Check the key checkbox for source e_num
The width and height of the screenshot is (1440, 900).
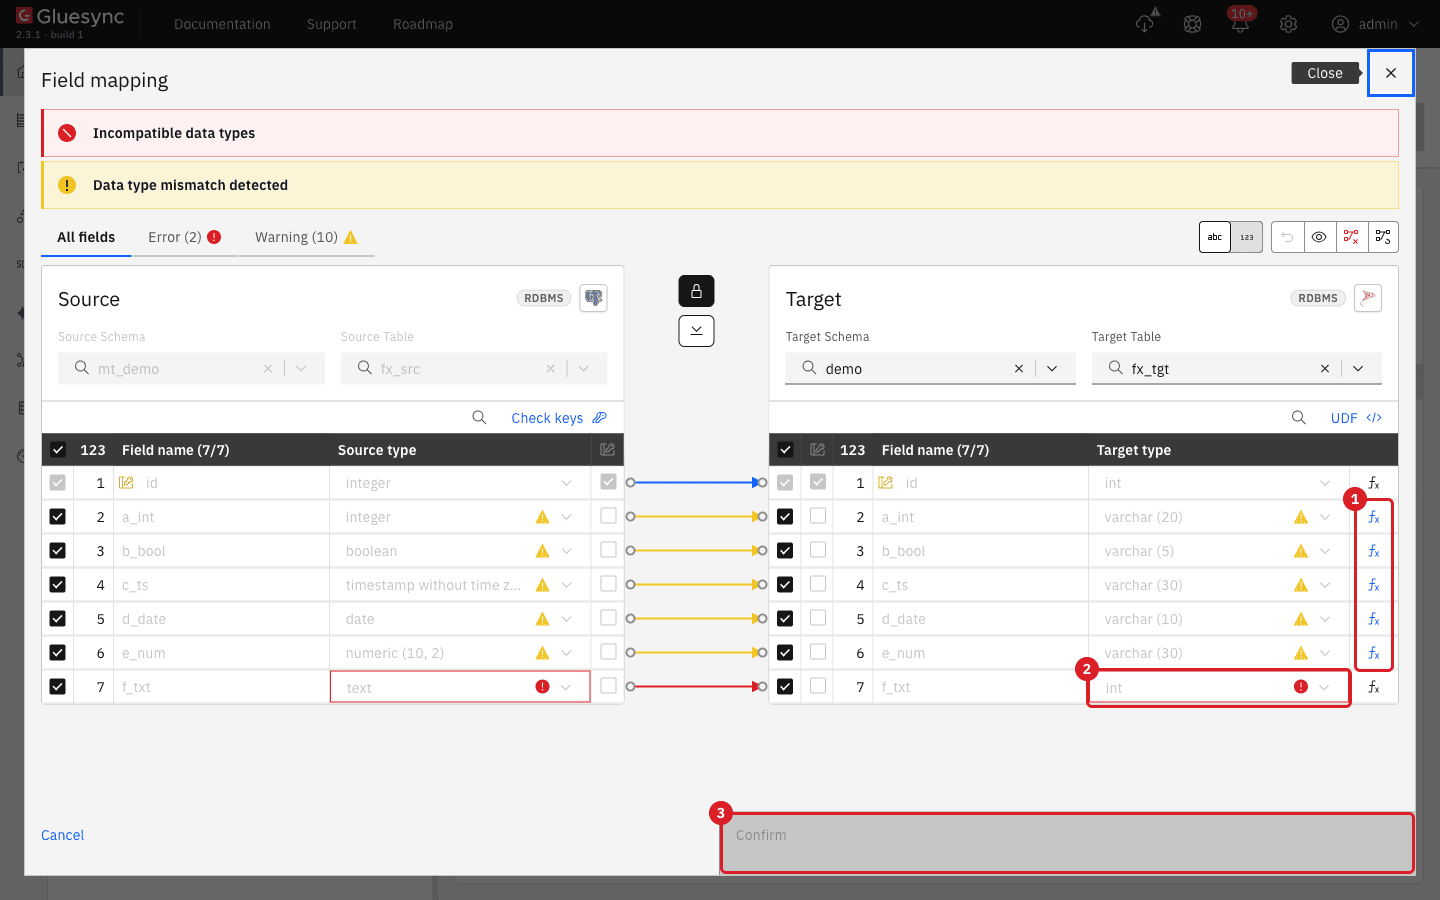pyautogui.click(x=608, y=652)
